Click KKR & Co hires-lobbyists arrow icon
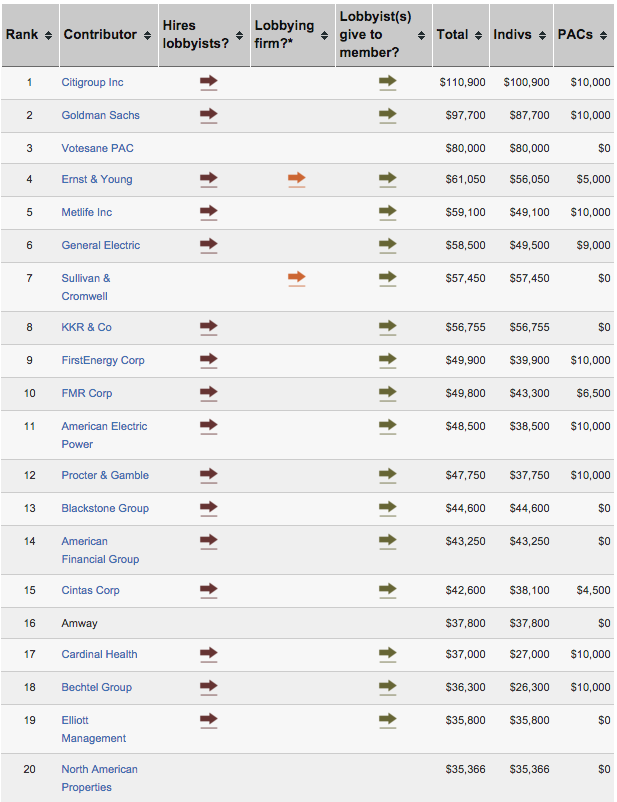617x802 pixels. pos(209,327)
